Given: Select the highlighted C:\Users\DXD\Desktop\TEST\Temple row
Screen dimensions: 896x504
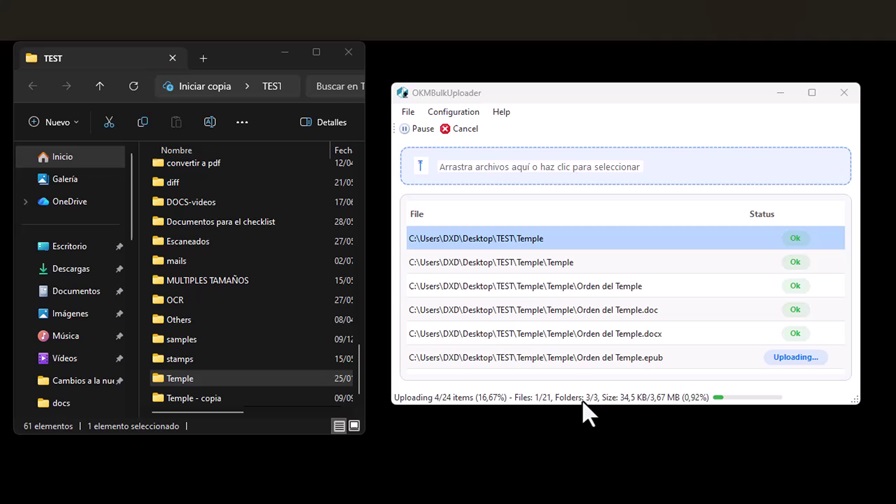Looking at the screenshot, I should pyautogui.click(x=626, y=238).
